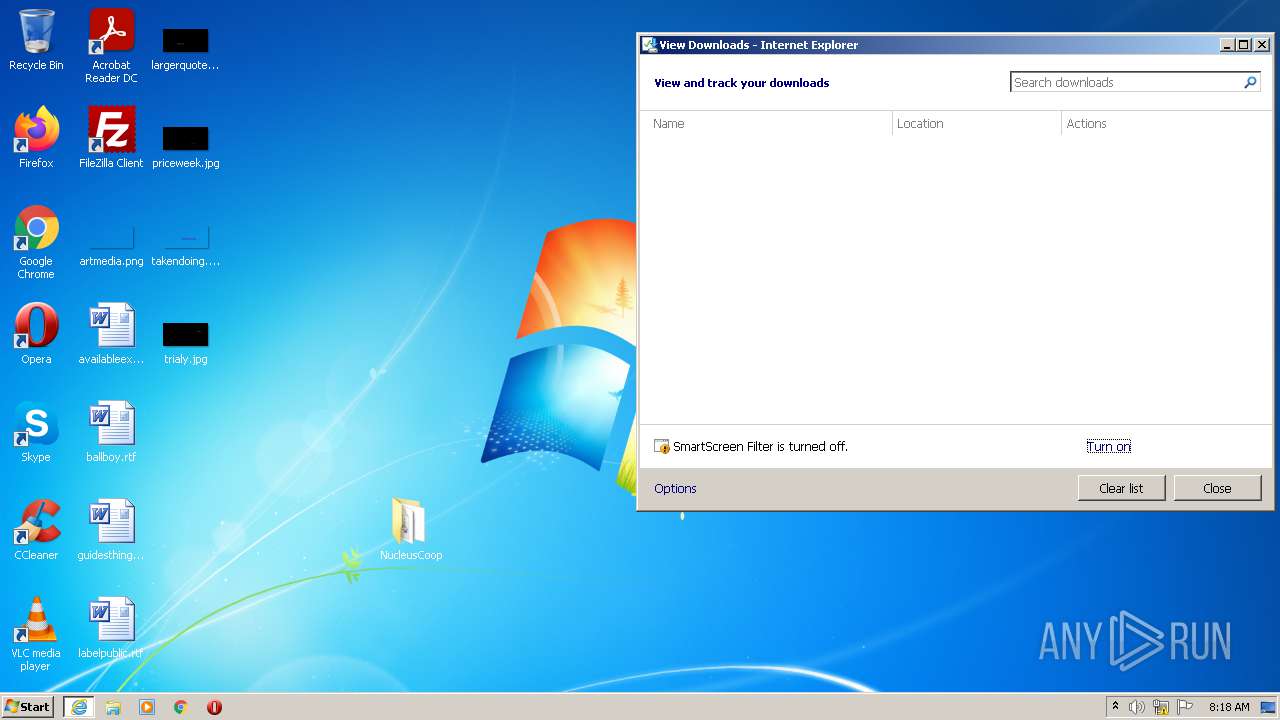Viewport: 1280px width, 720px height.
Task: Click the Start button
Action: click(x=28, y=707)
